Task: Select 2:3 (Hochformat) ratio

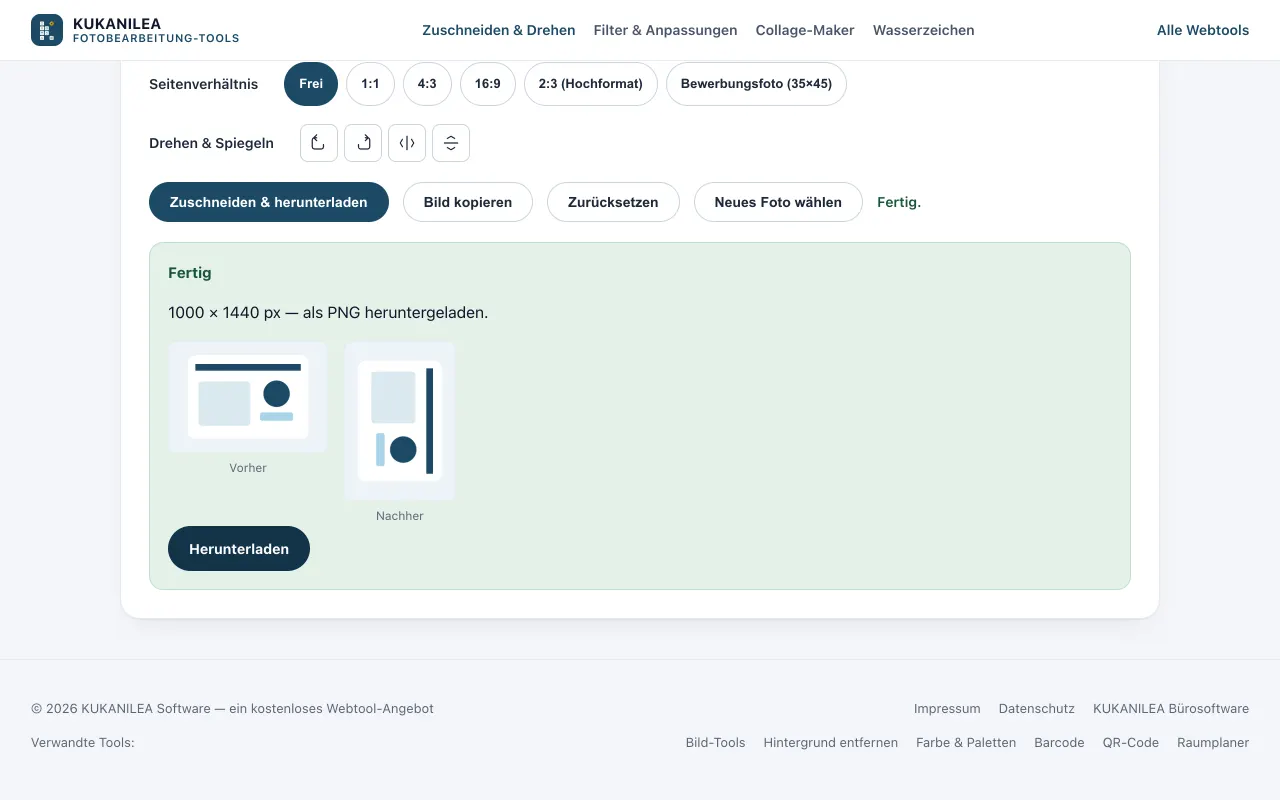Action: coord(591,84)
